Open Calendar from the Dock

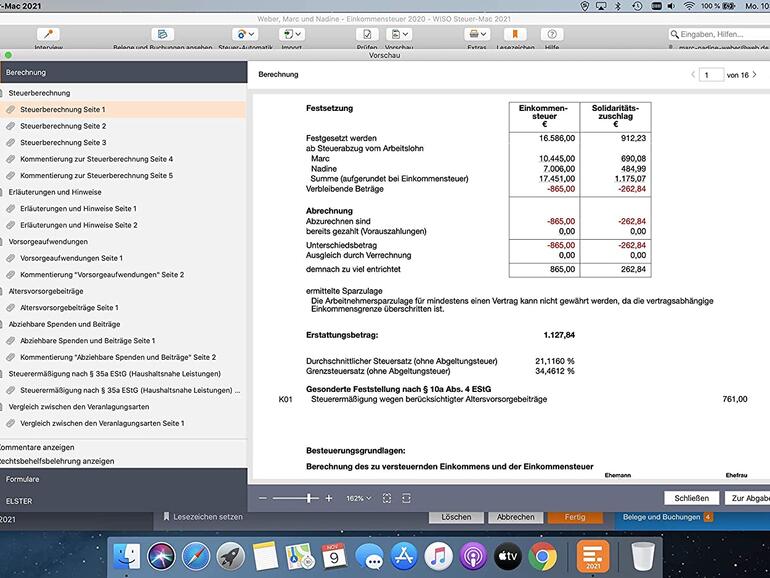pyautogui.click(x=334, y=556)
